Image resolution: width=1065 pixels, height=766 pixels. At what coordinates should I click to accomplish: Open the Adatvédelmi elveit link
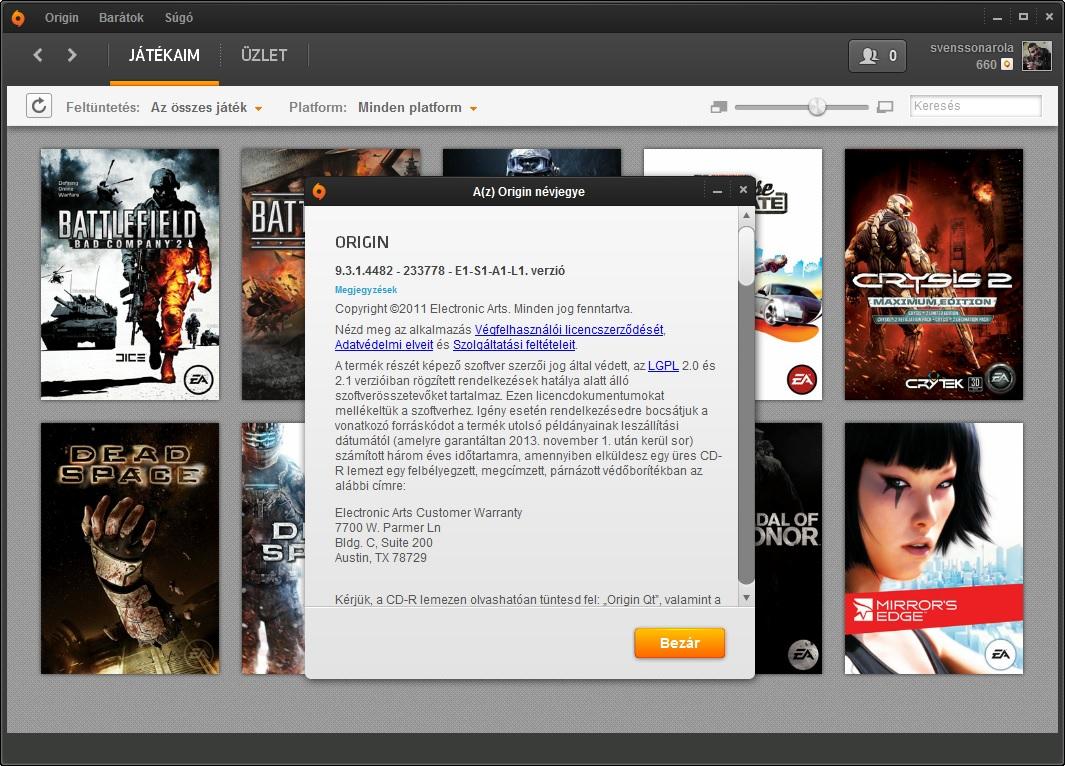coord(384,344)
